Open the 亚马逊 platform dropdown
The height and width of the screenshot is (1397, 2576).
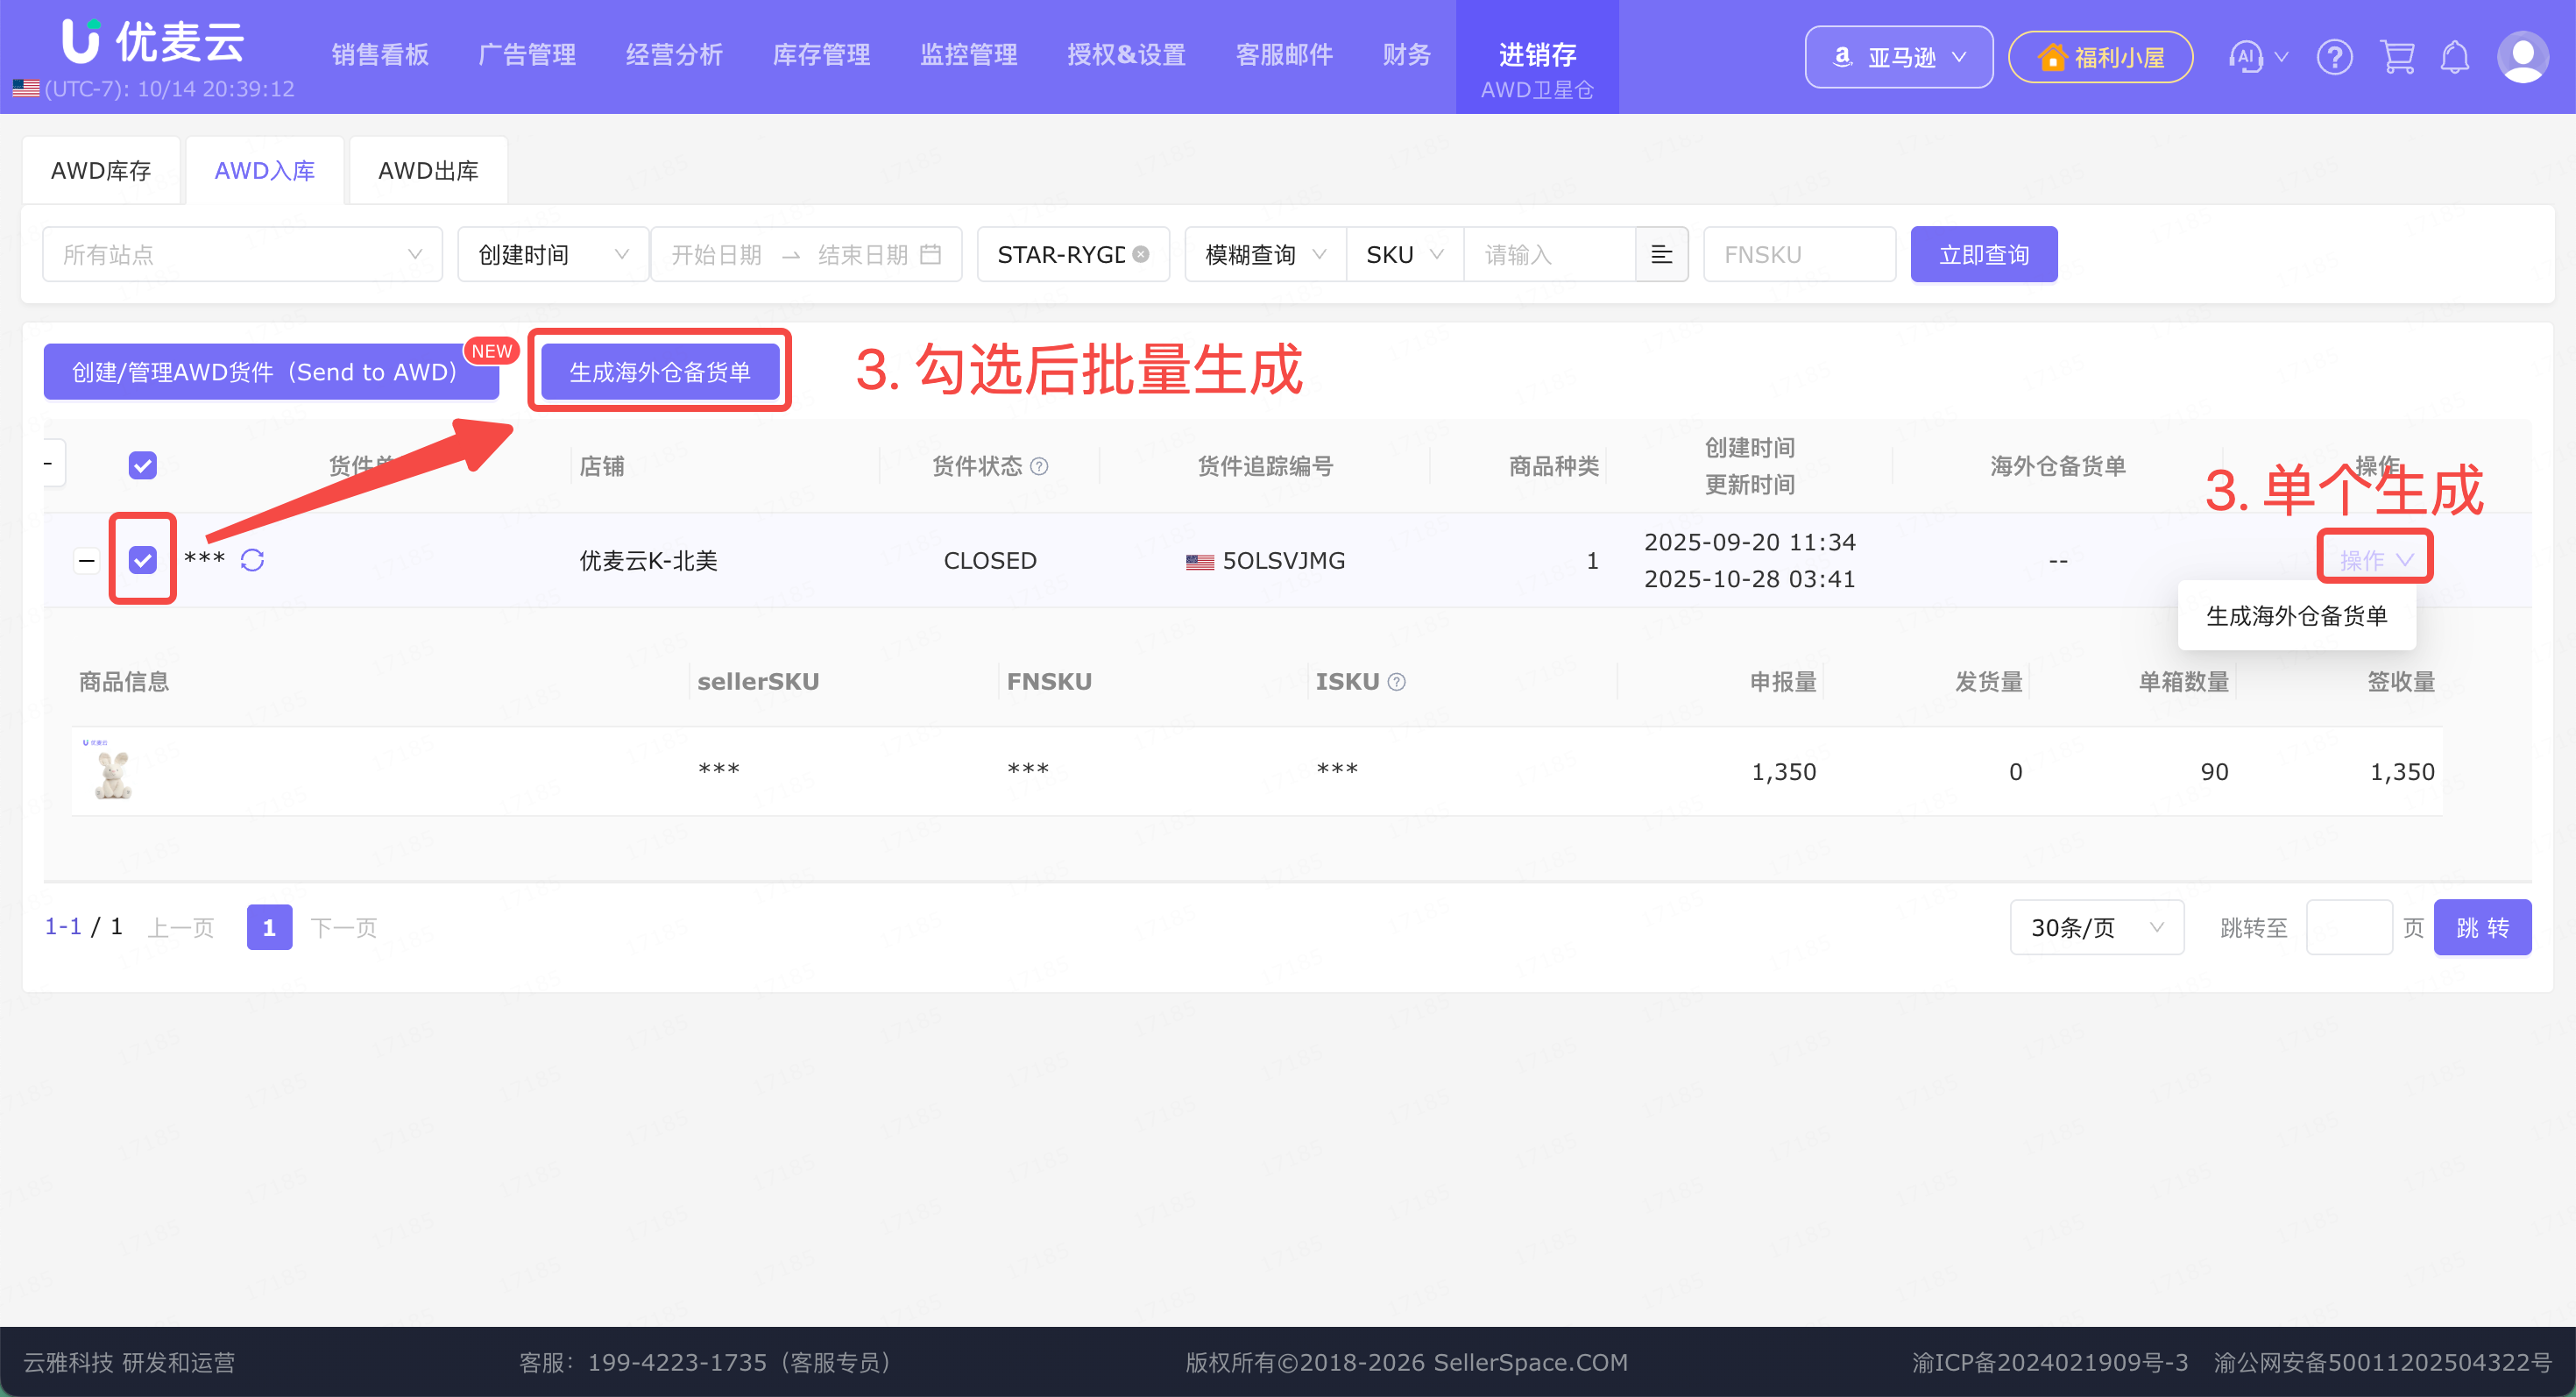tap(1899, 57)
